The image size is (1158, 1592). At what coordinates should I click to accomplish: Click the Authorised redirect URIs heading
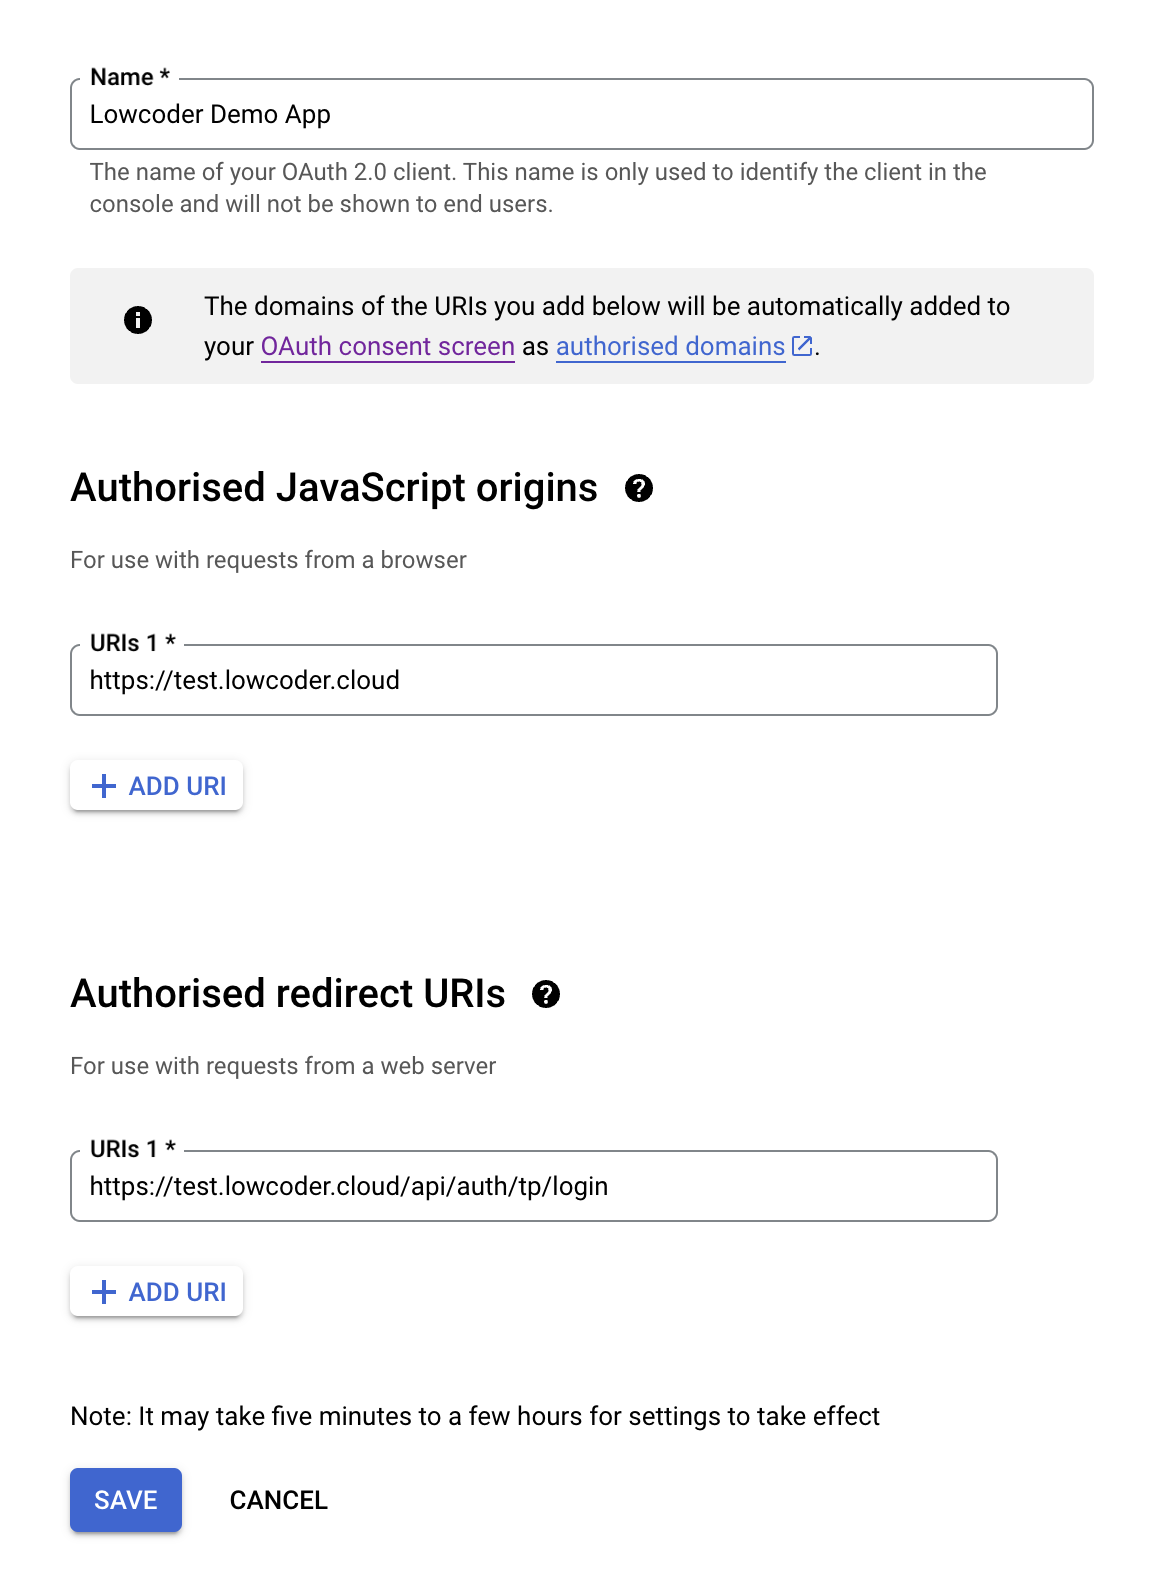(x=288, y=994)
